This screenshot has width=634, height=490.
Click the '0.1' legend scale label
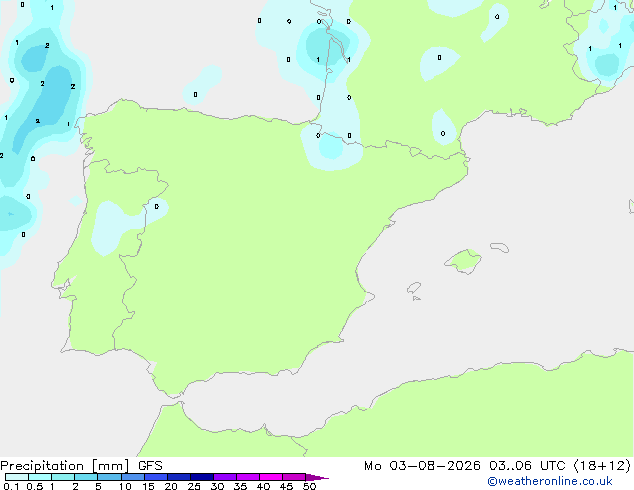[11, 486]
